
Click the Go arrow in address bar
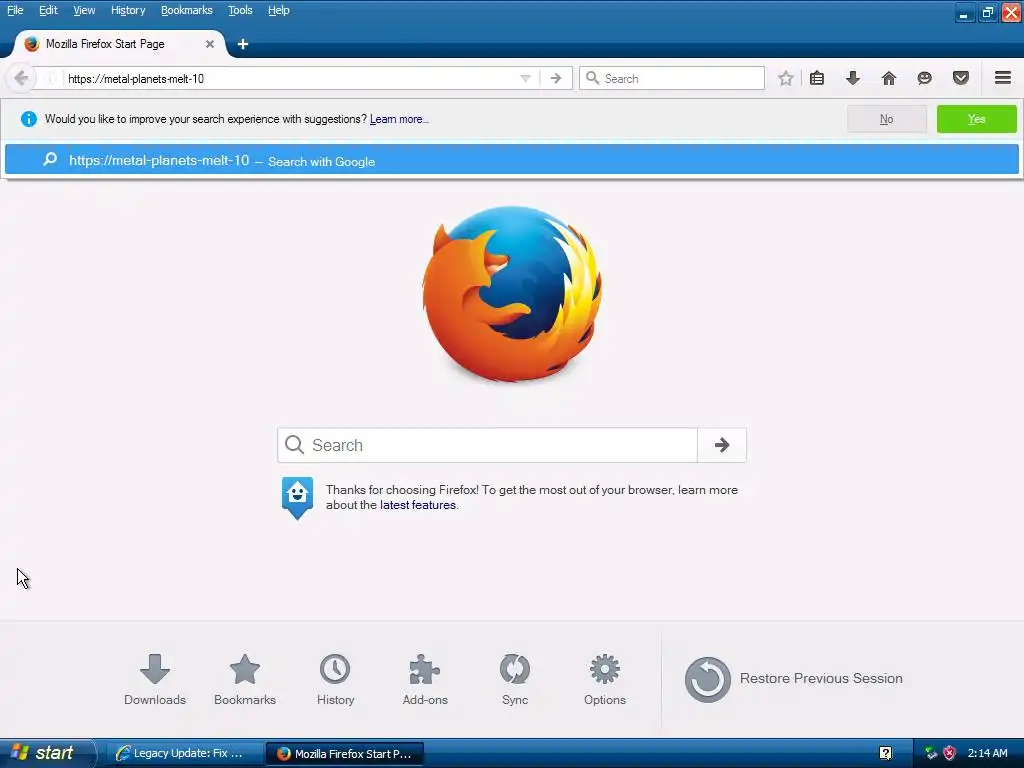click(556, 78)
